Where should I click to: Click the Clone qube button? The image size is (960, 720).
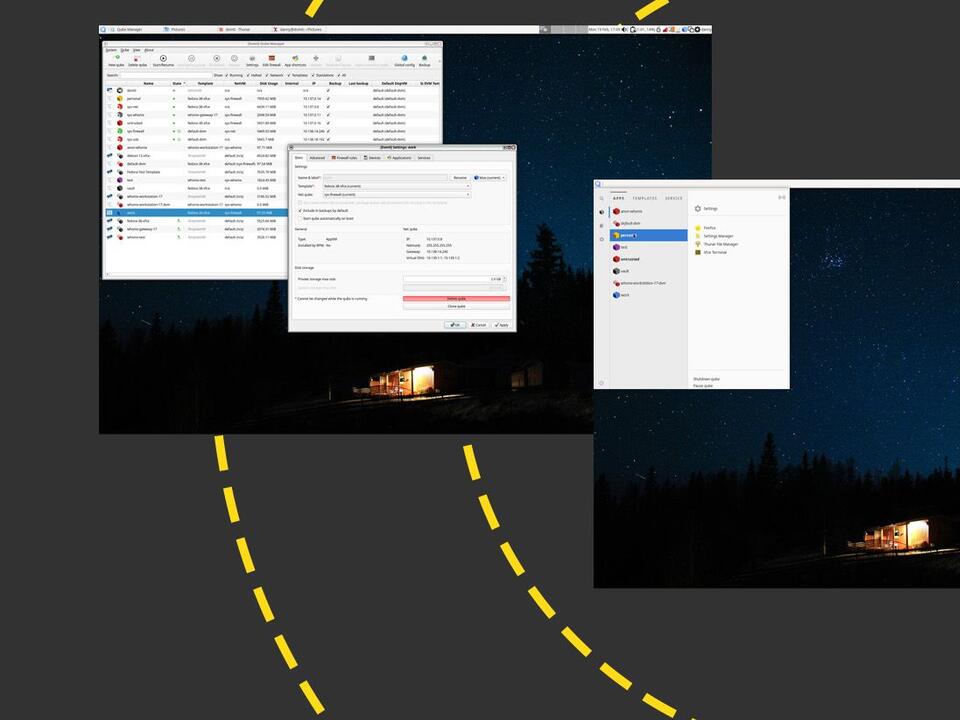click(457, 306)
